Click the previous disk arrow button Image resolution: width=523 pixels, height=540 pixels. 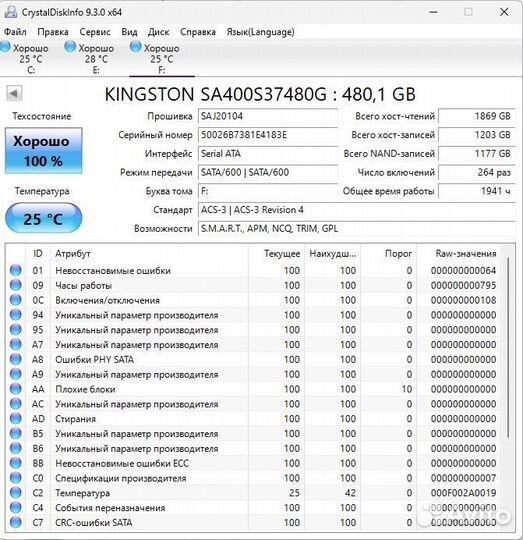coord(14,93)
